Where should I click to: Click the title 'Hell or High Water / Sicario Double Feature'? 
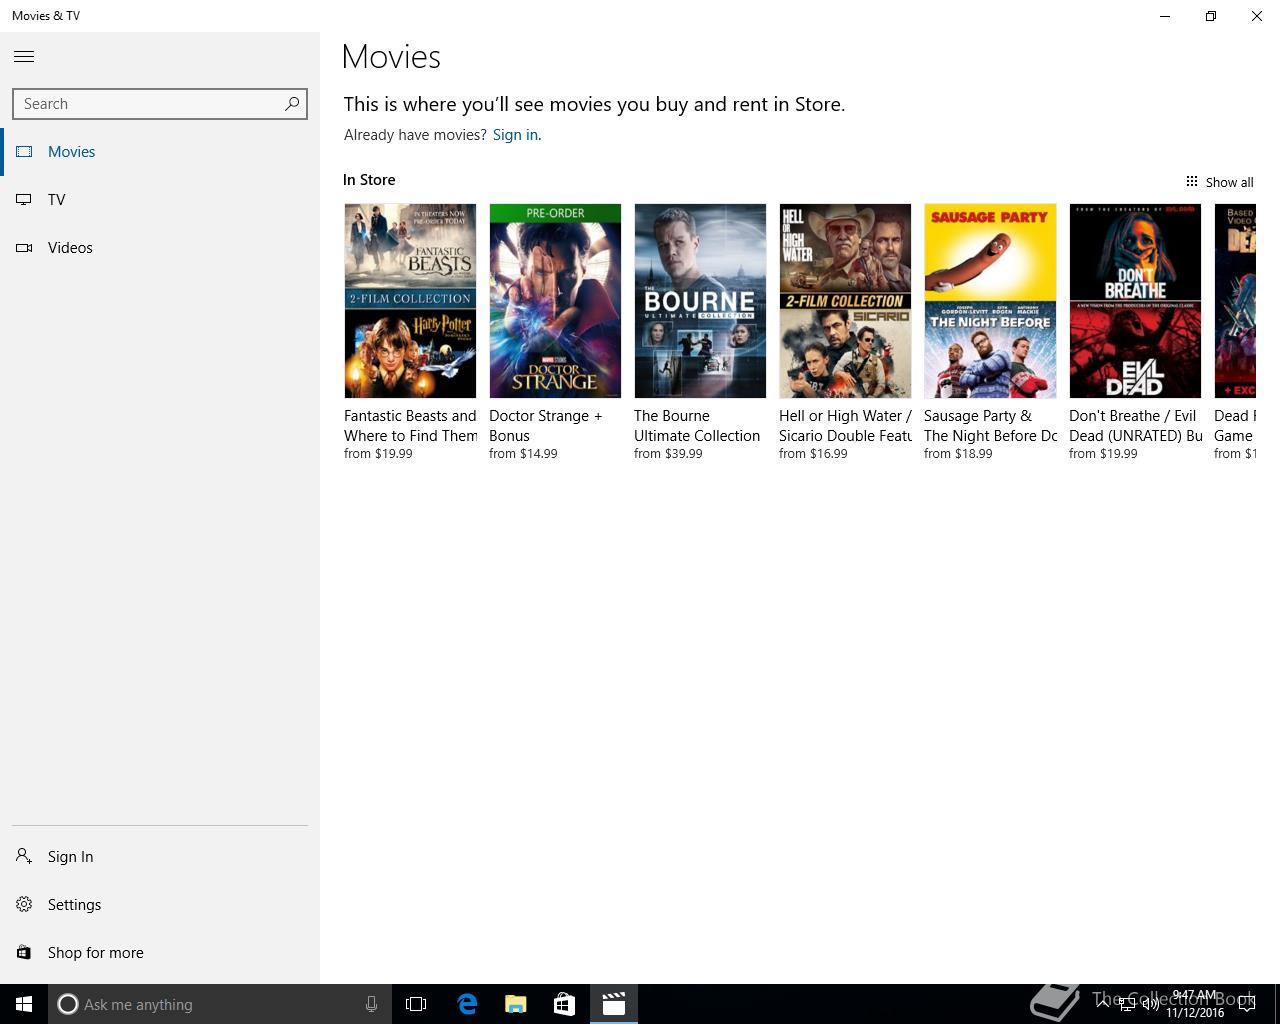(845, 426)
